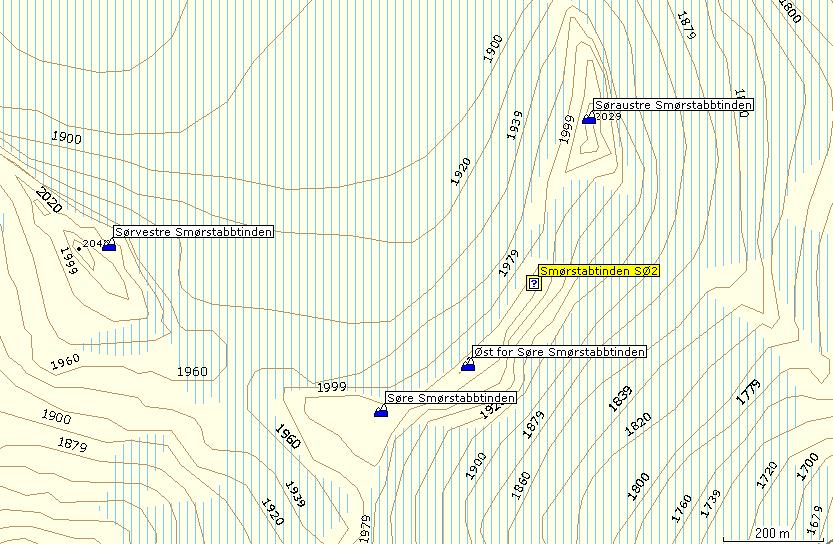Click the 2029 spot elevation label

point(608,117)
